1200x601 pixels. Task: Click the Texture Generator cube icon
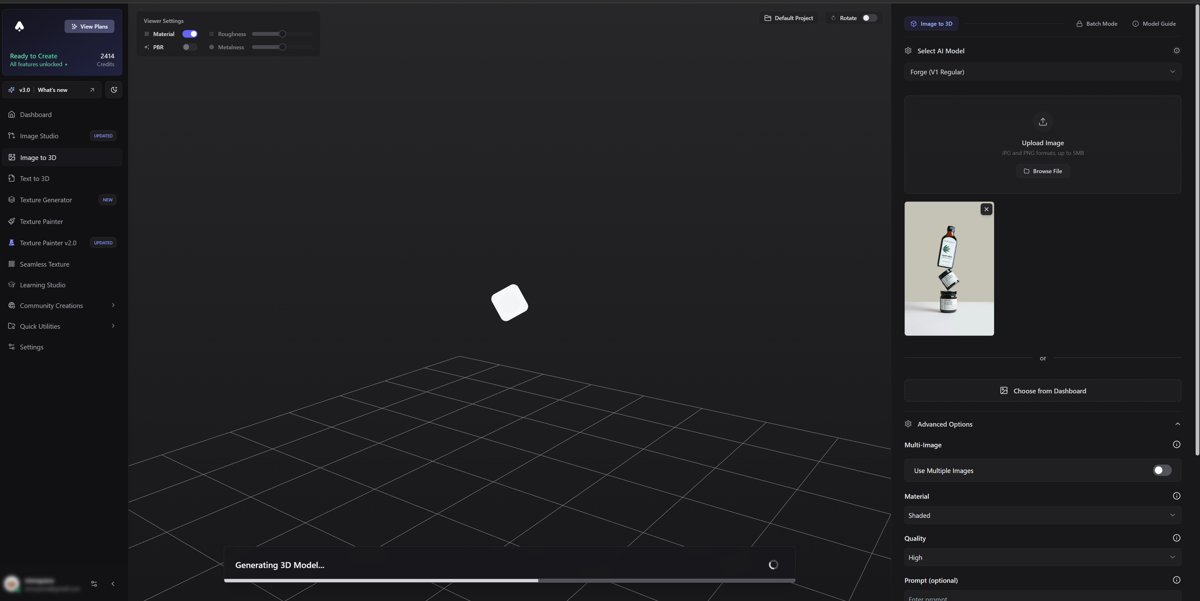(x=11, y=200)
